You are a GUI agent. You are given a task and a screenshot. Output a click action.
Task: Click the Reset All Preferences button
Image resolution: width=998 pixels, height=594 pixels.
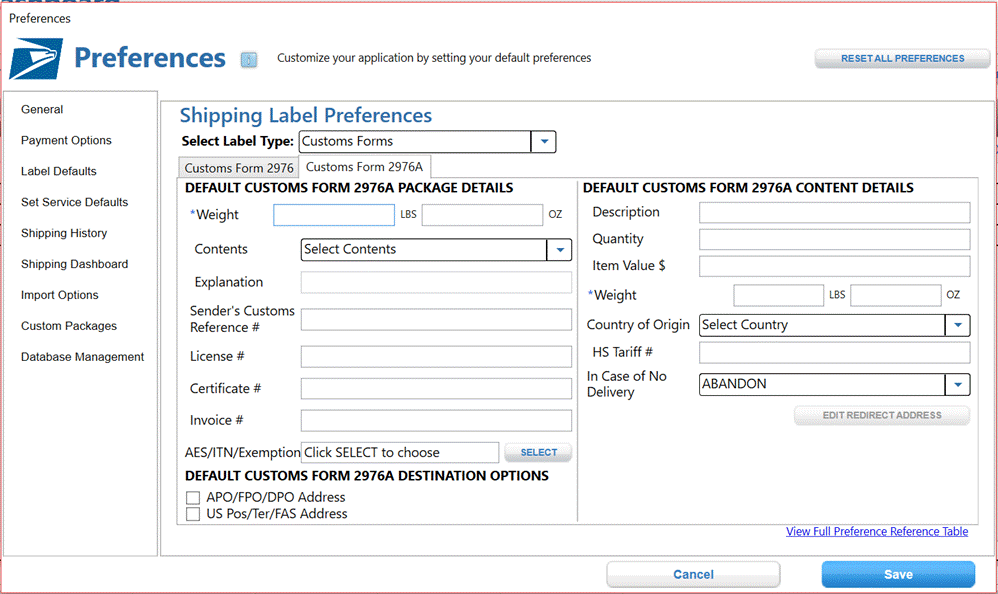(903, 58)
